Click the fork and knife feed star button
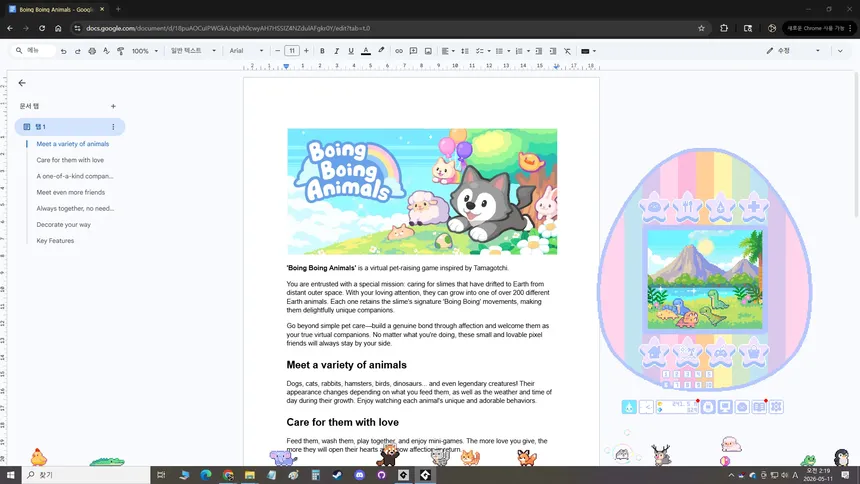The image size is (860, 484). tap(687, 207)
